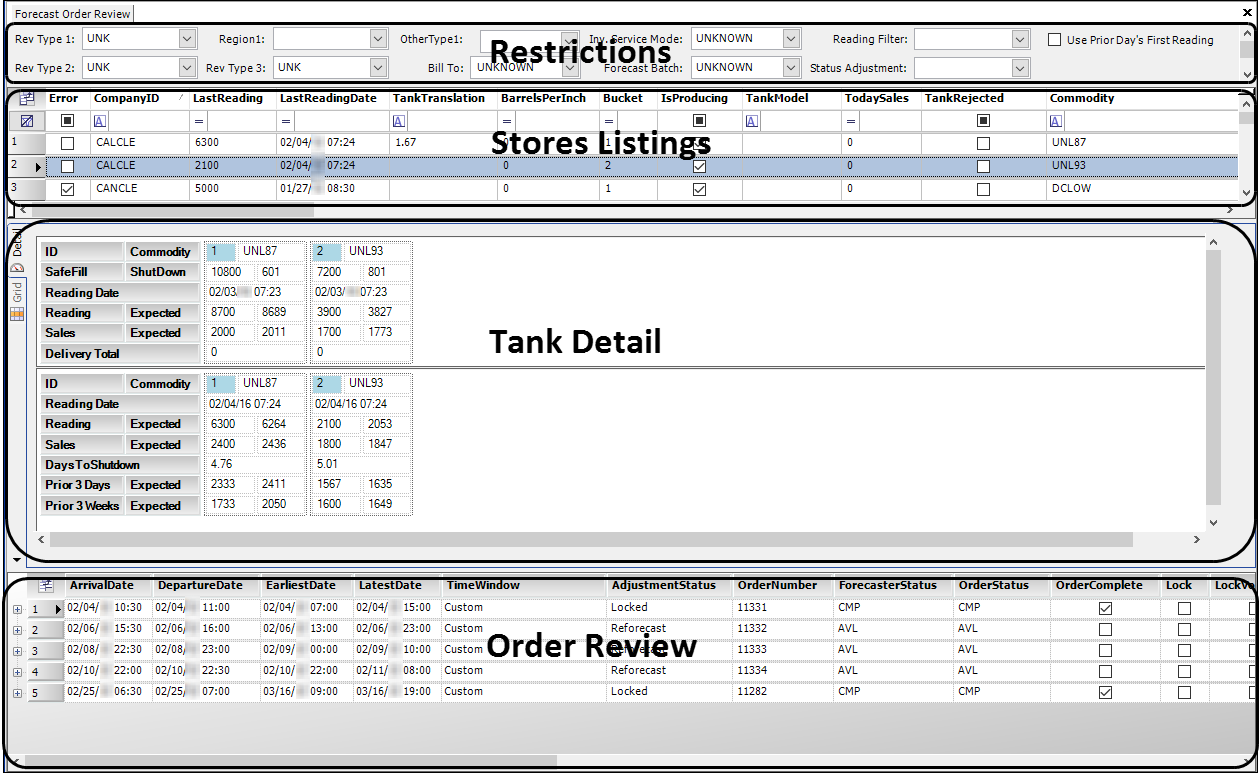Click the column chooser icon in the Order Review grid

[x=45, y=586]
